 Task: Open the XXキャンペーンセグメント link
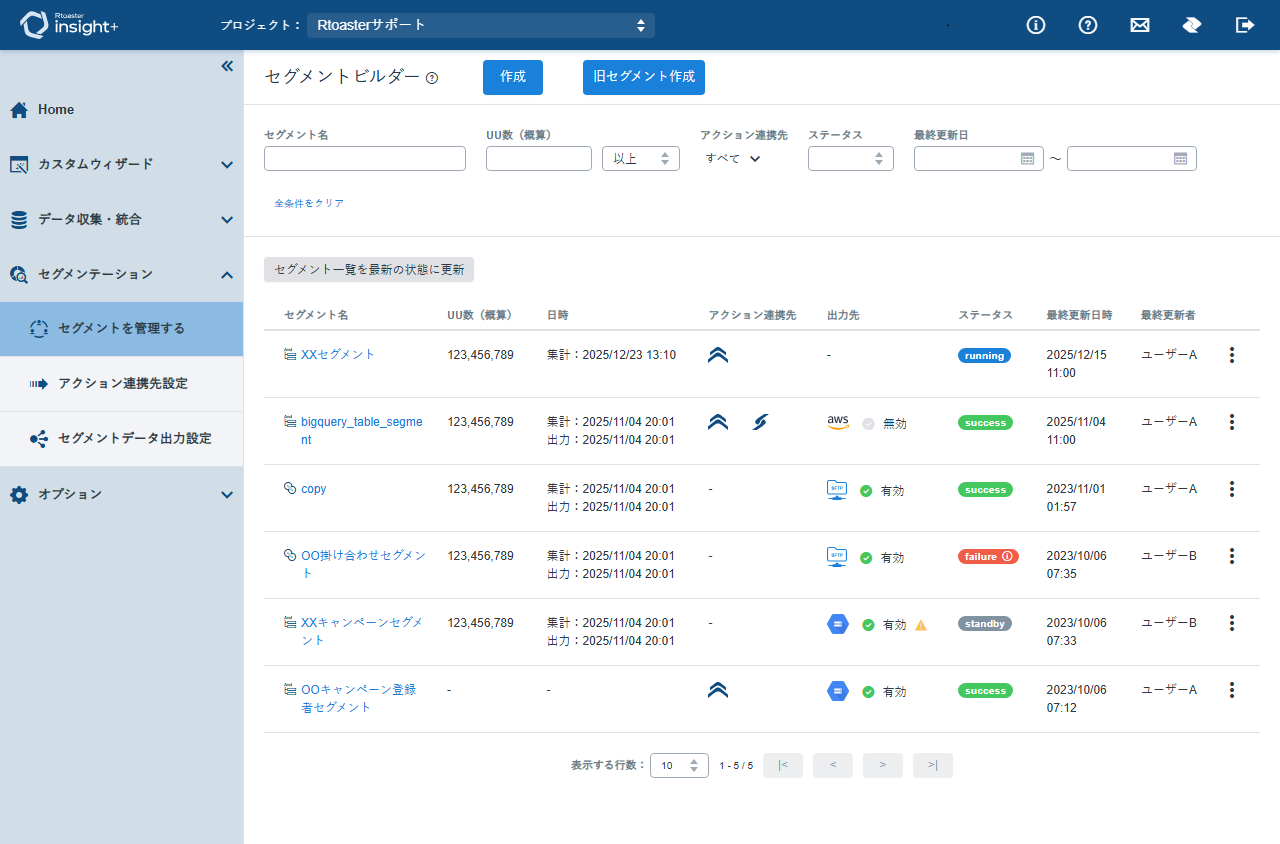[362, 632]
